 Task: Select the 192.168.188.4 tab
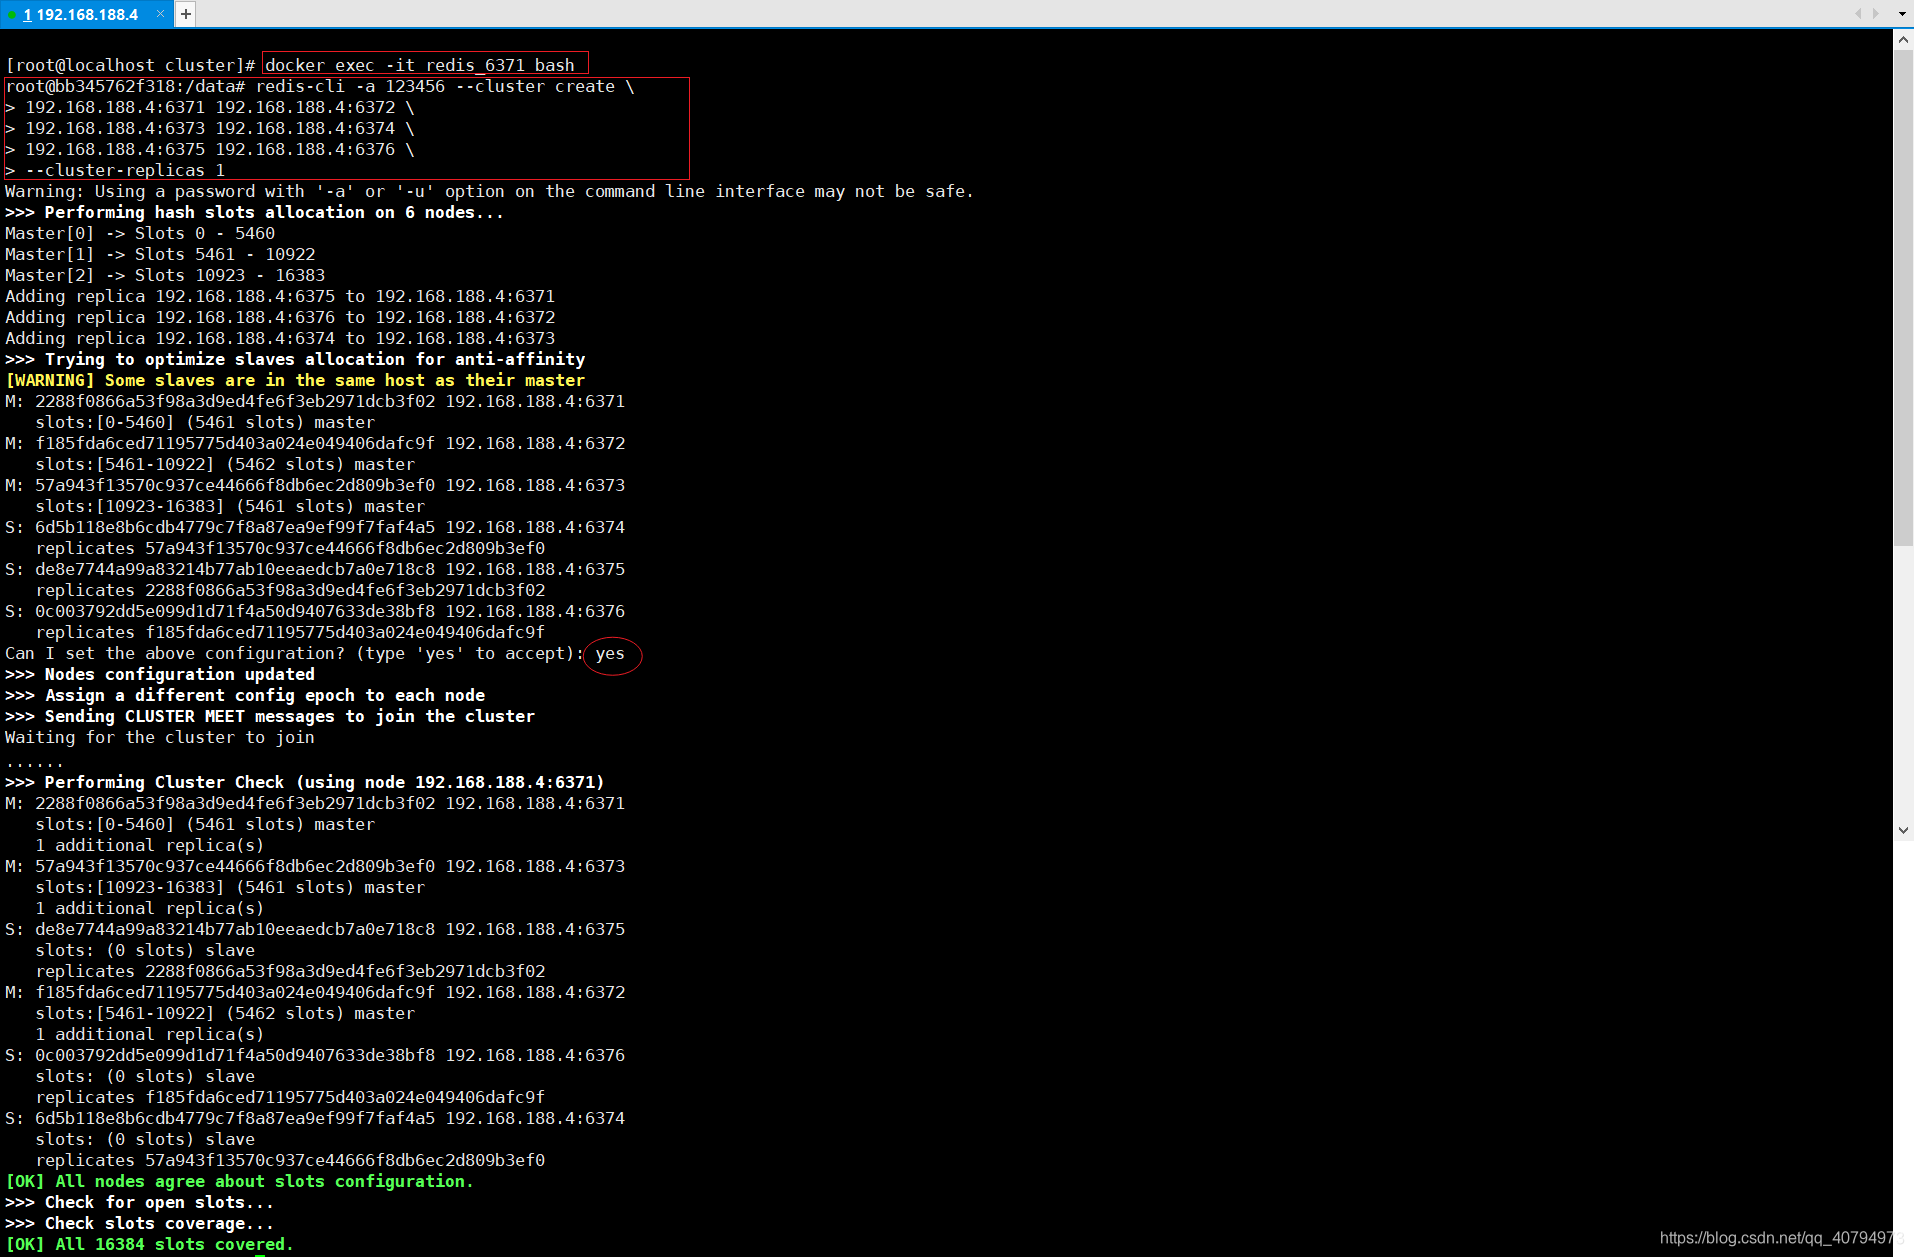point(85,14)
